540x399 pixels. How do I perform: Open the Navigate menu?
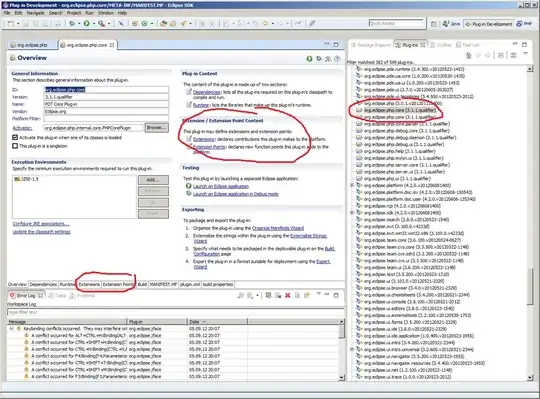click(x=35, y=13)
